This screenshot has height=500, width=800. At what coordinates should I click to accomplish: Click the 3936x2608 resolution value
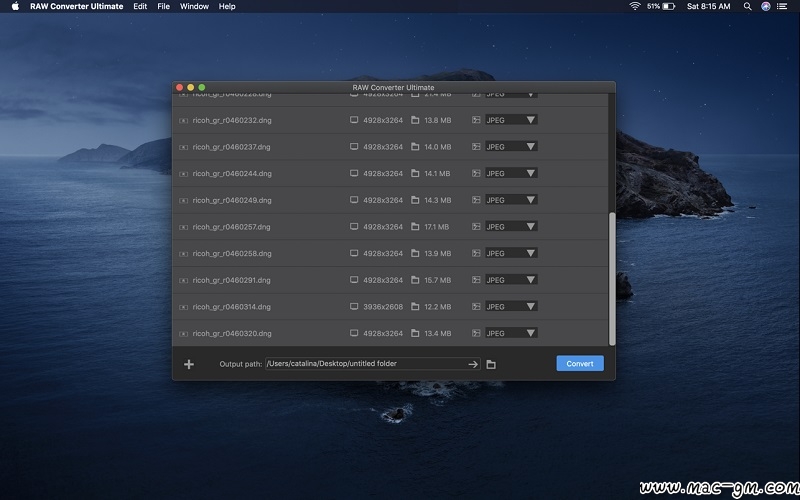click(383, 307)
